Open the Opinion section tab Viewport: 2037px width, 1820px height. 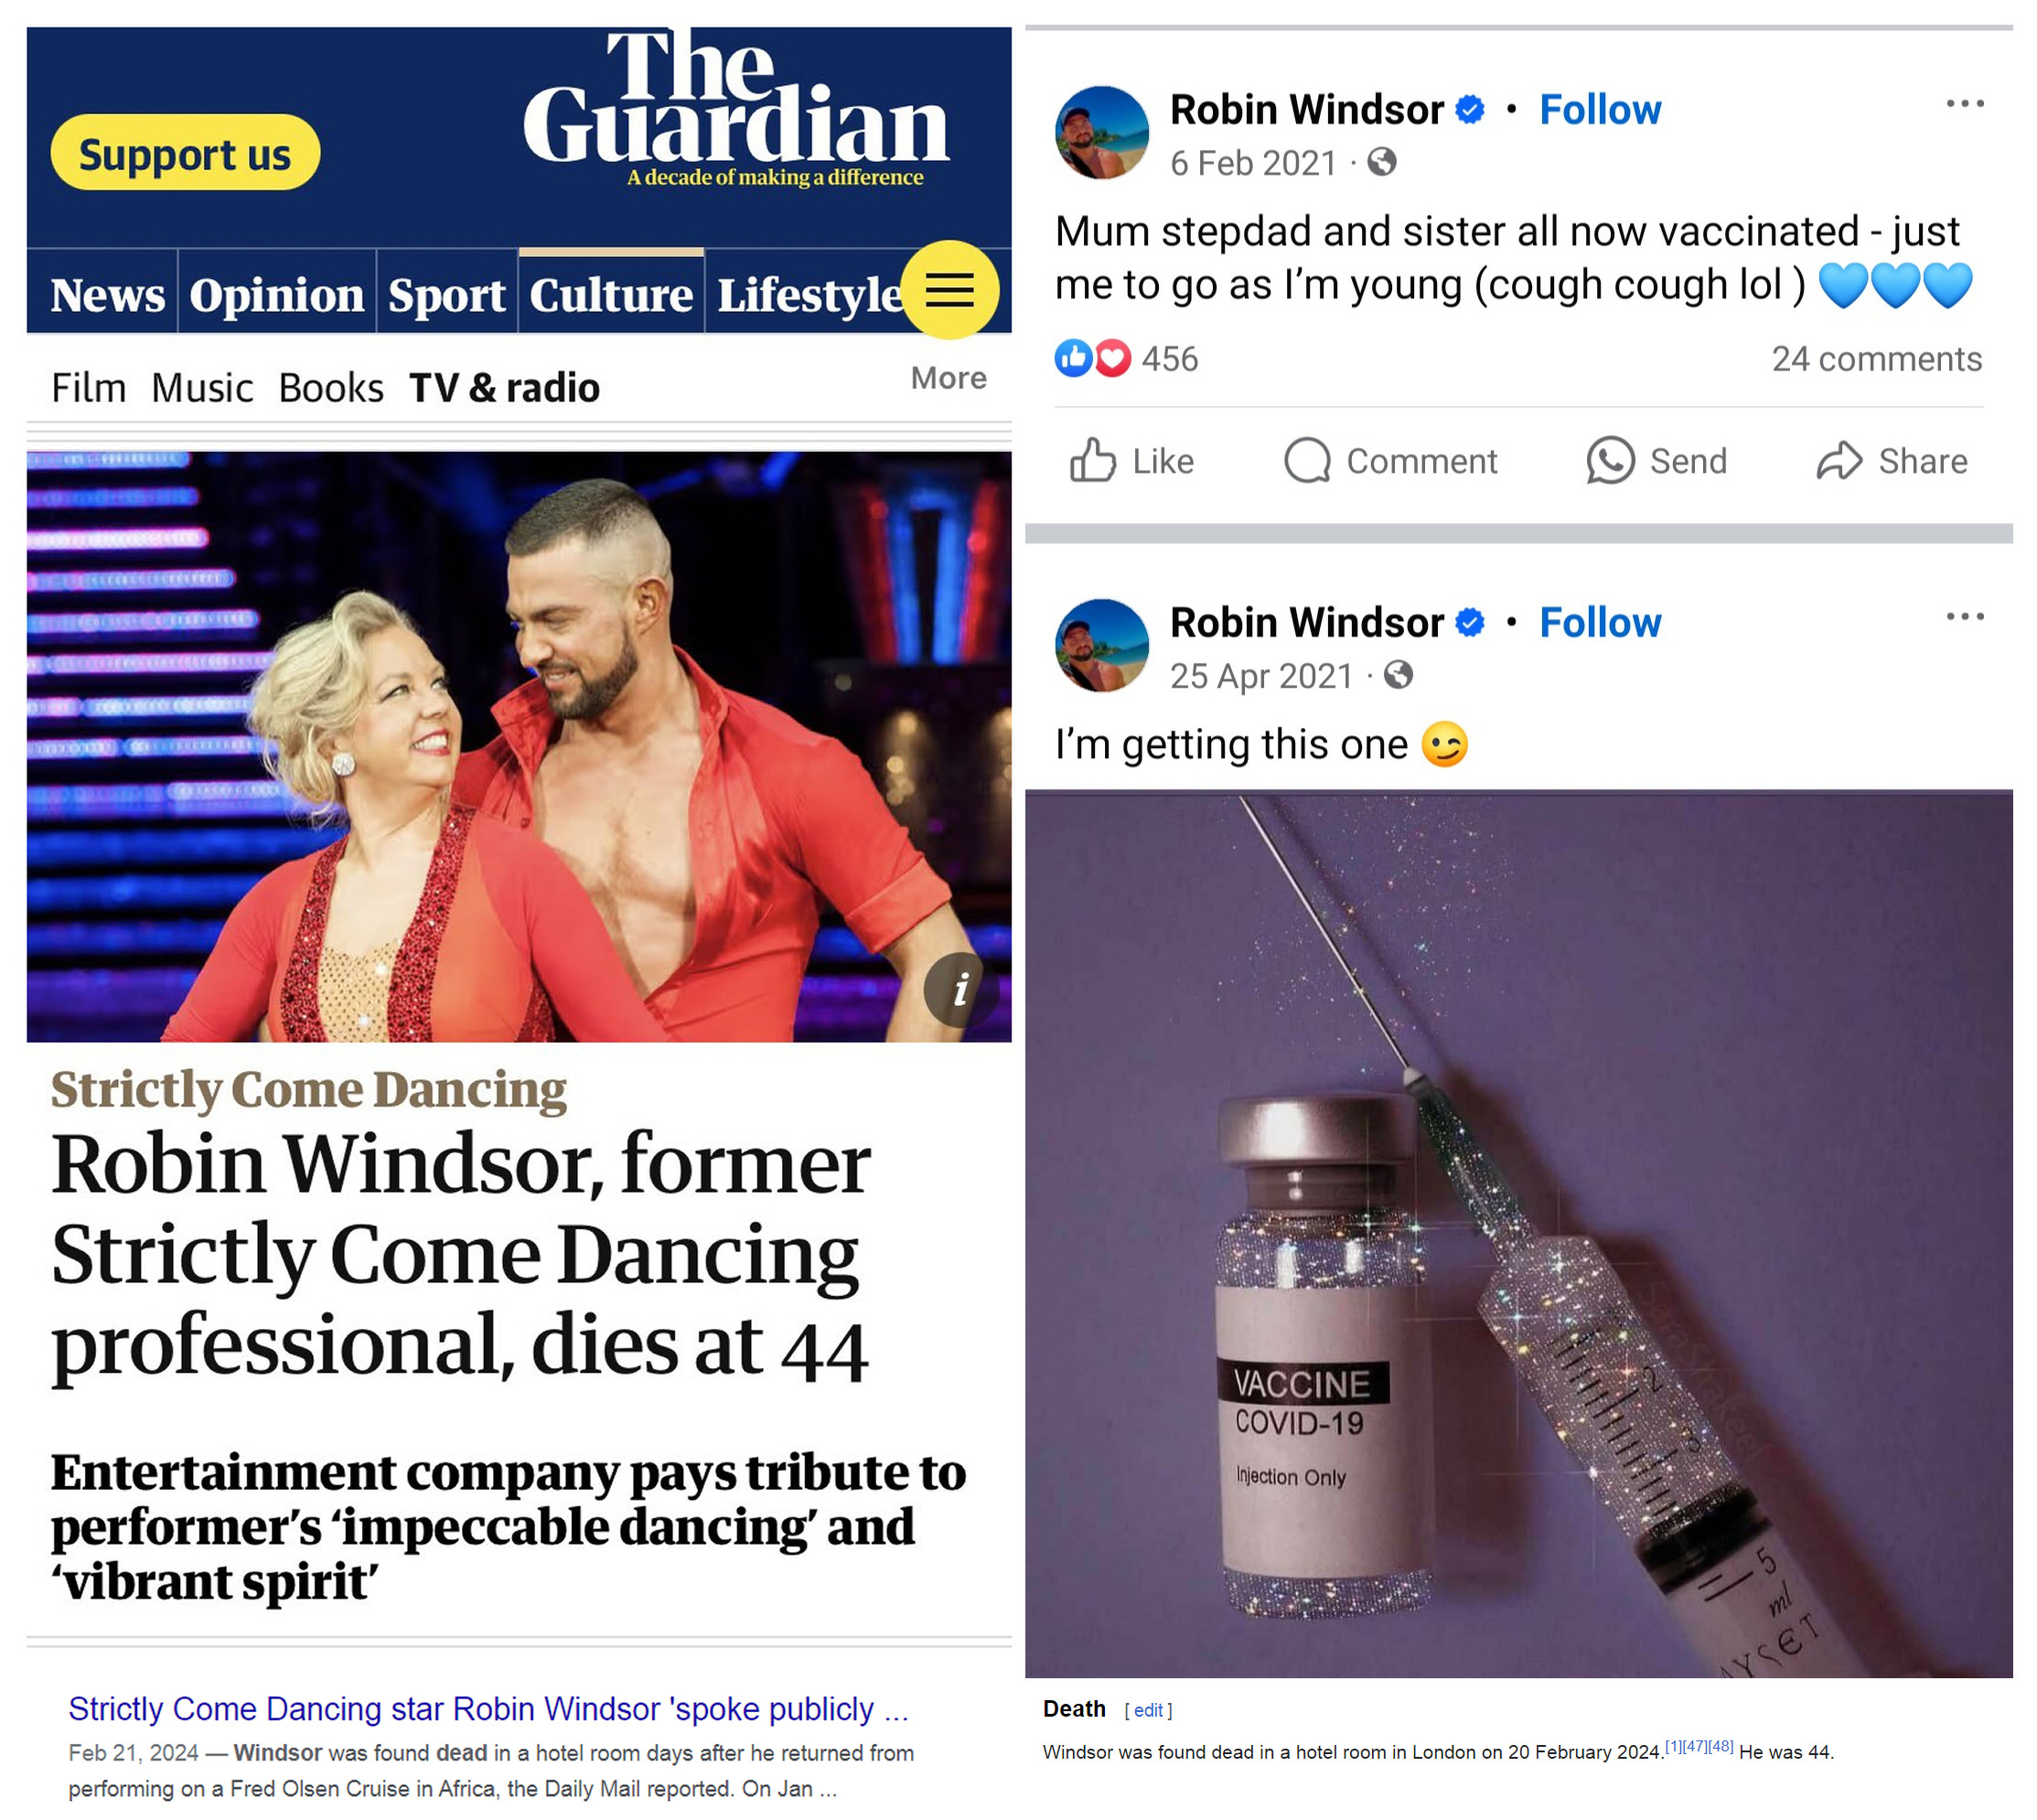pyautogui.click(x=277, y=294)
